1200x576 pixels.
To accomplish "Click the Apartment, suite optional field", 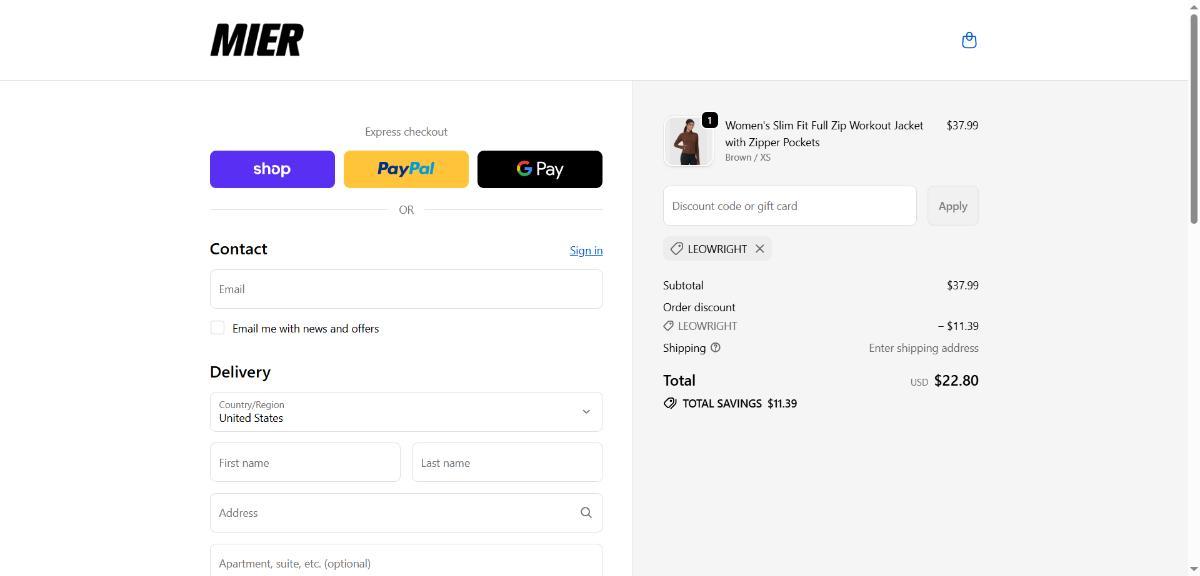I will tap(406, 562).
